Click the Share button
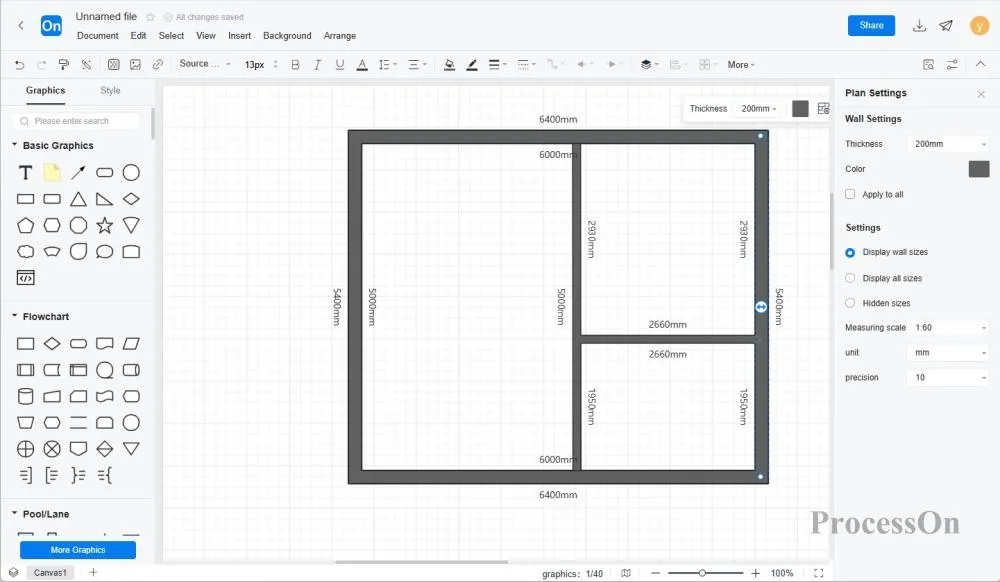Screen dimensions: 1000x582 click(871, 25)
